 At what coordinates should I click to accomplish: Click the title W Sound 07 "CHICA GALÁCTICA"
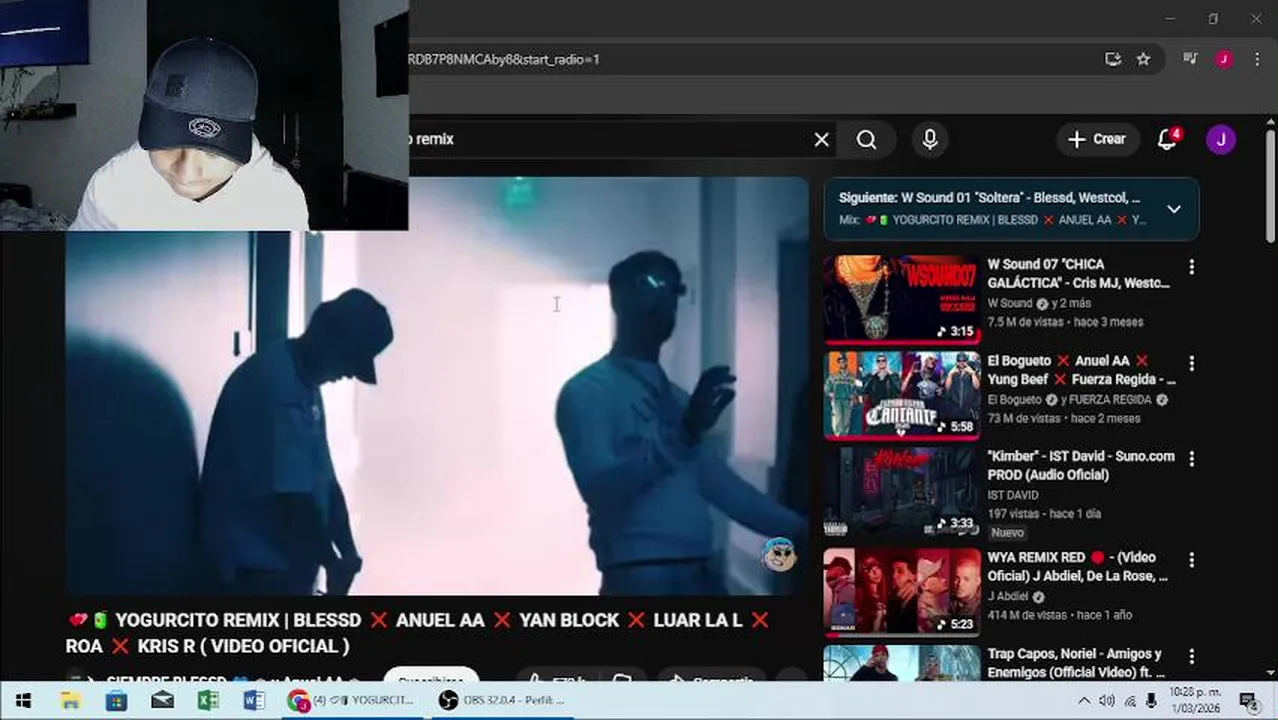(1078, 274)
